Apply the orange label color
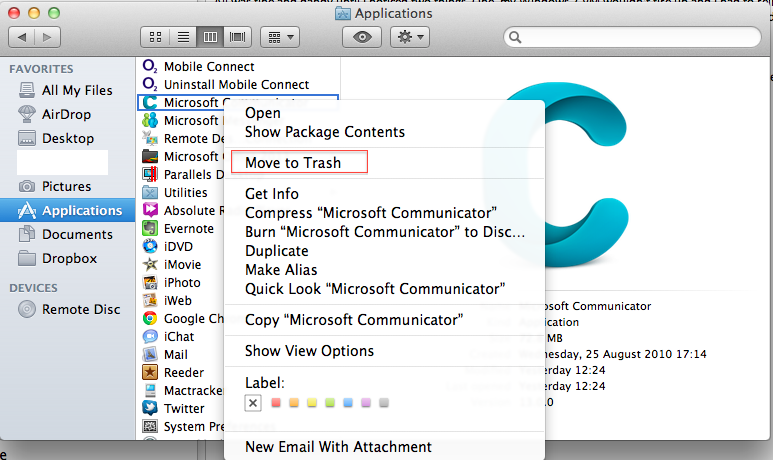Viewport: 773px width, 460px height. pyautogui.click(x=294, y=403)
